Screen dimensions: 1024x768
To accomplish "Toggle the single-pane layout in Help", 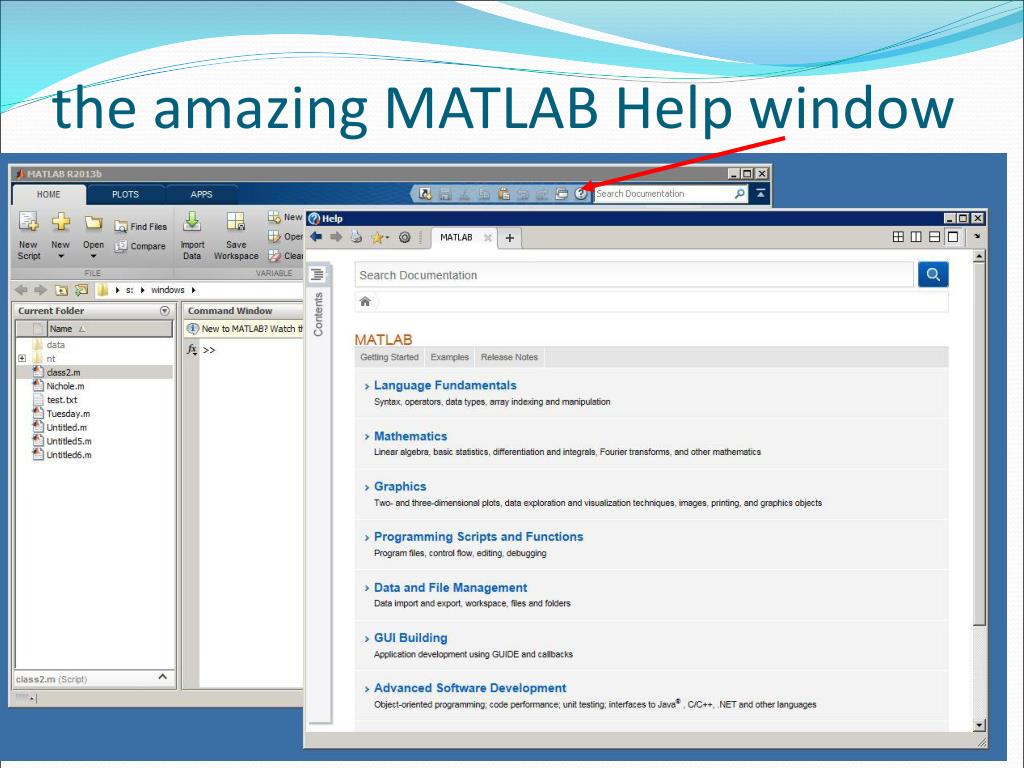I will click(953, 237).
